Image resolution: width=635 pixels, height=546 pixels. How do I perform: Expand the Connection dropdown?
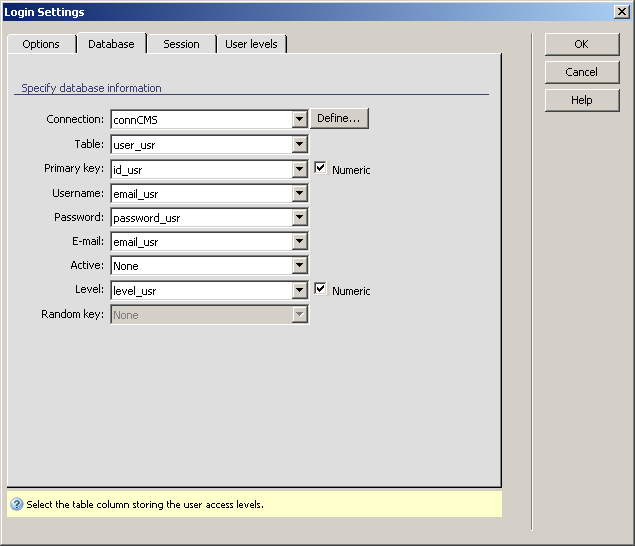(299, 120)
